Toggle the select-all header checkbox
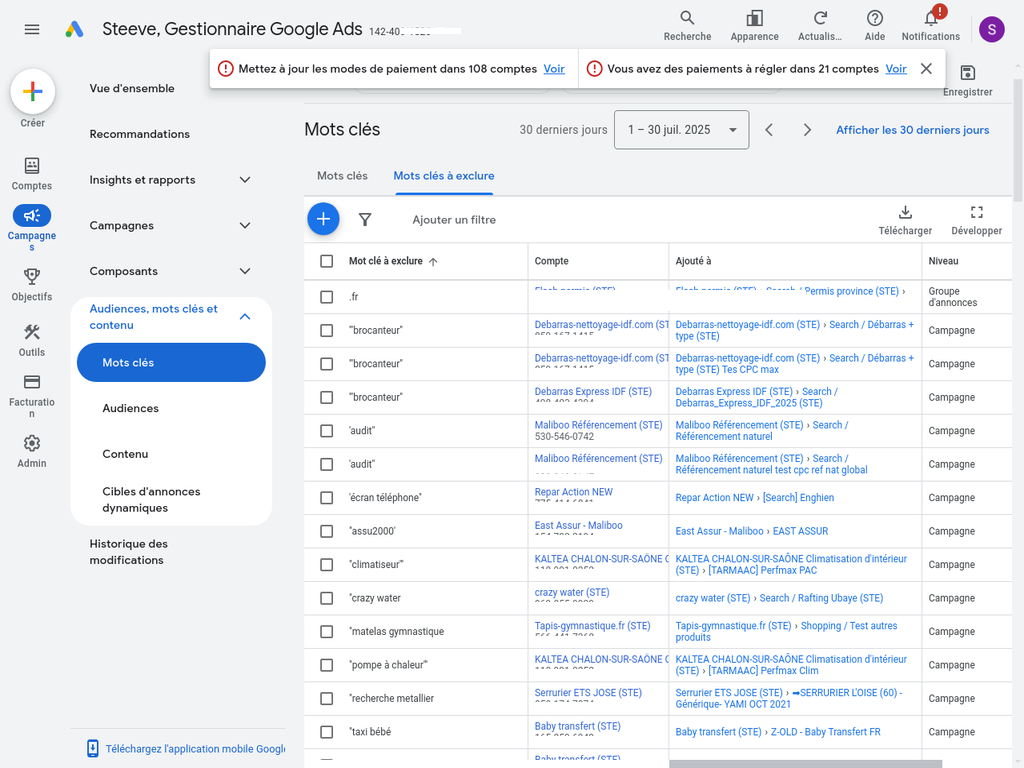 [327, 261]
